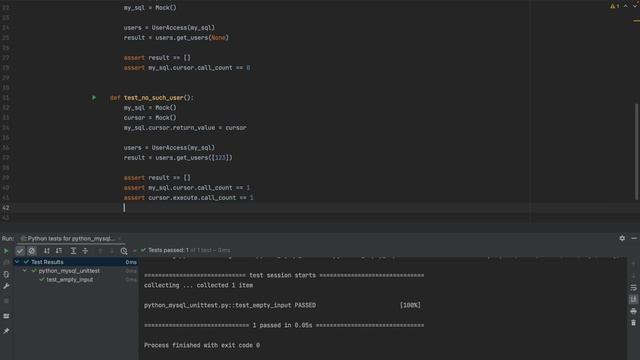
Task: Click '[100%]' progress text in console
Action: point(410,305)
